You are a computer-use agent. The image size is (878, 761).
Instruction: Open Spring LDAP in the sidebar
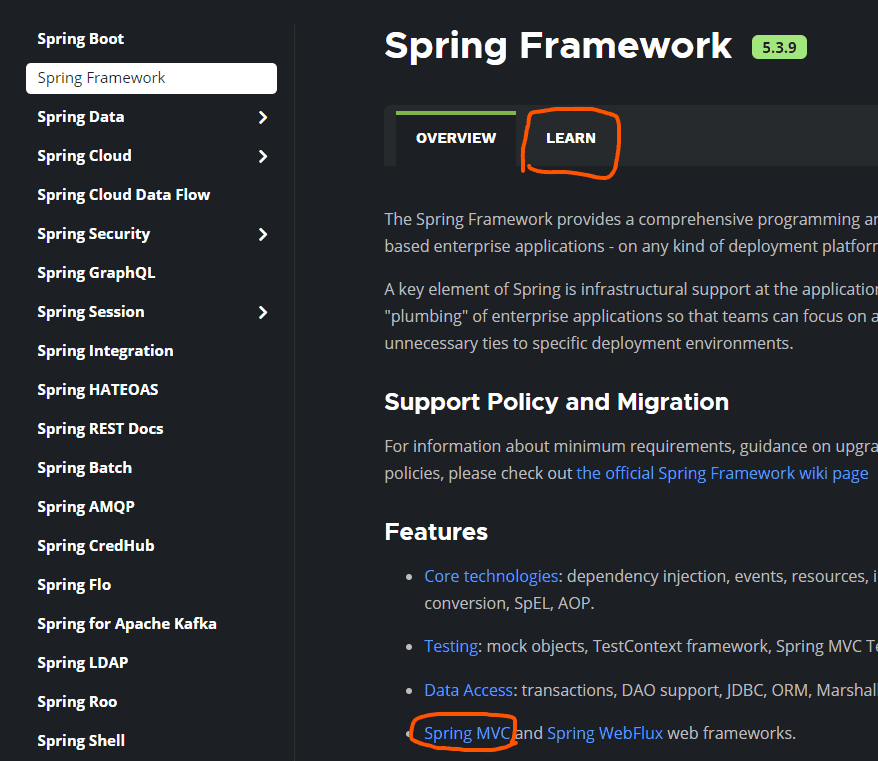pyautogui.click(x=82, y=663)
